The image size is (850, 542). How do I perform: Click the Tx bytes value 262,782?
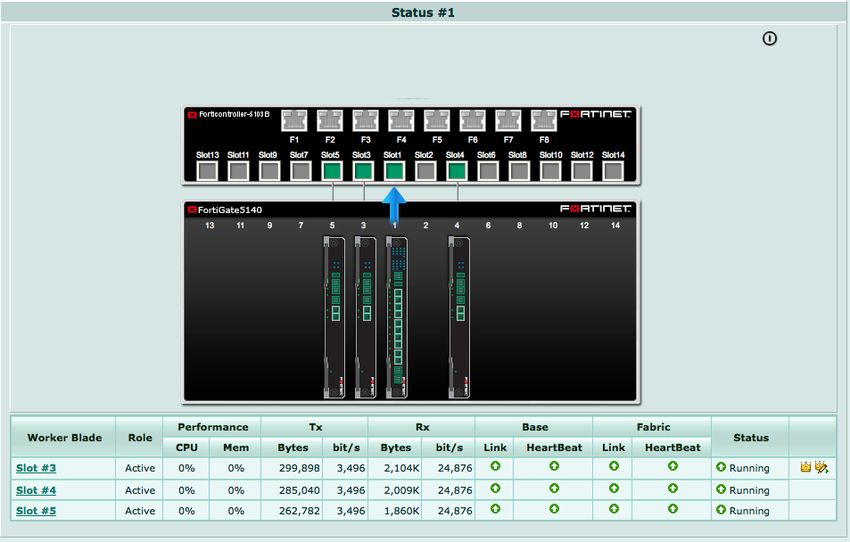[299, 511]
